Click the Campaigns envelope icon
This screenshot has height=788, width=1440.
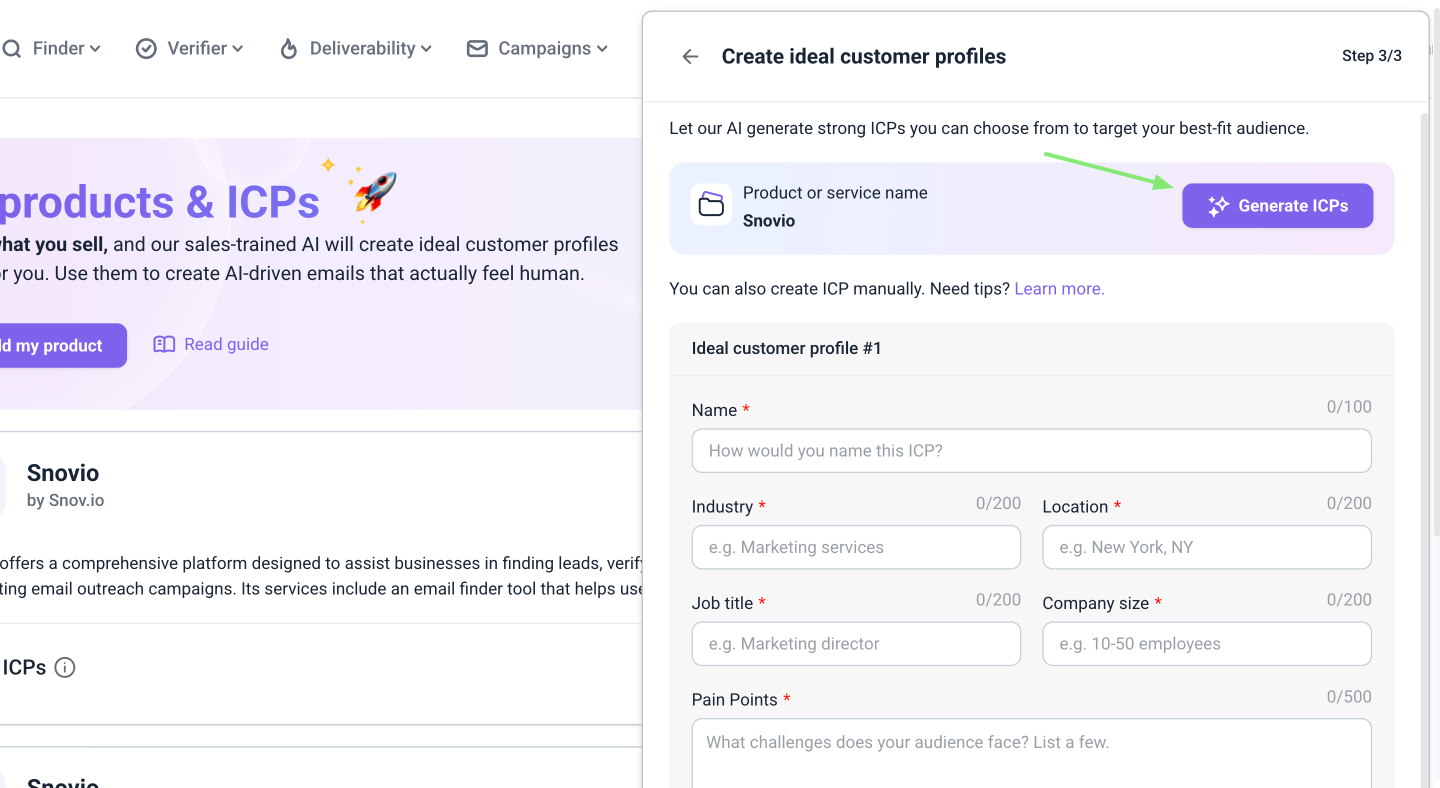point(478,48)
